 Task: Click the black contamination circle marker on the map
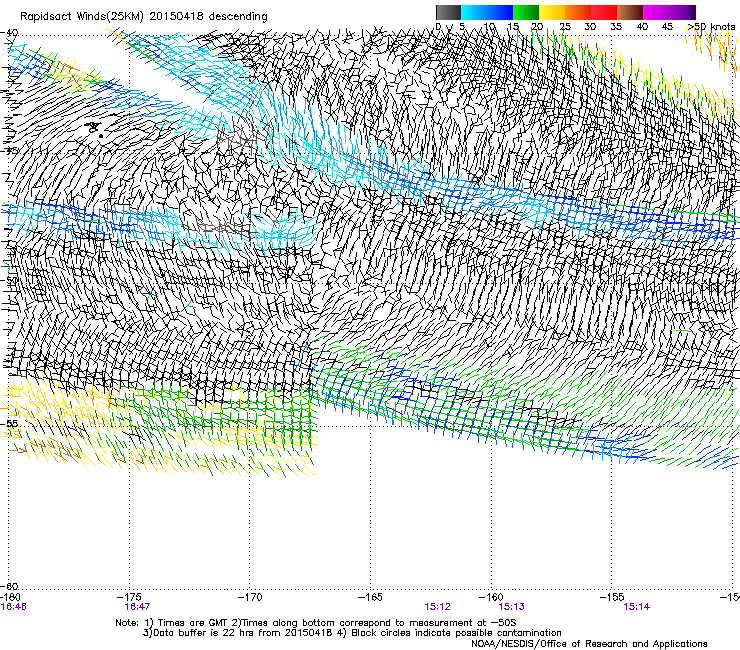click(x=101, y=136)
